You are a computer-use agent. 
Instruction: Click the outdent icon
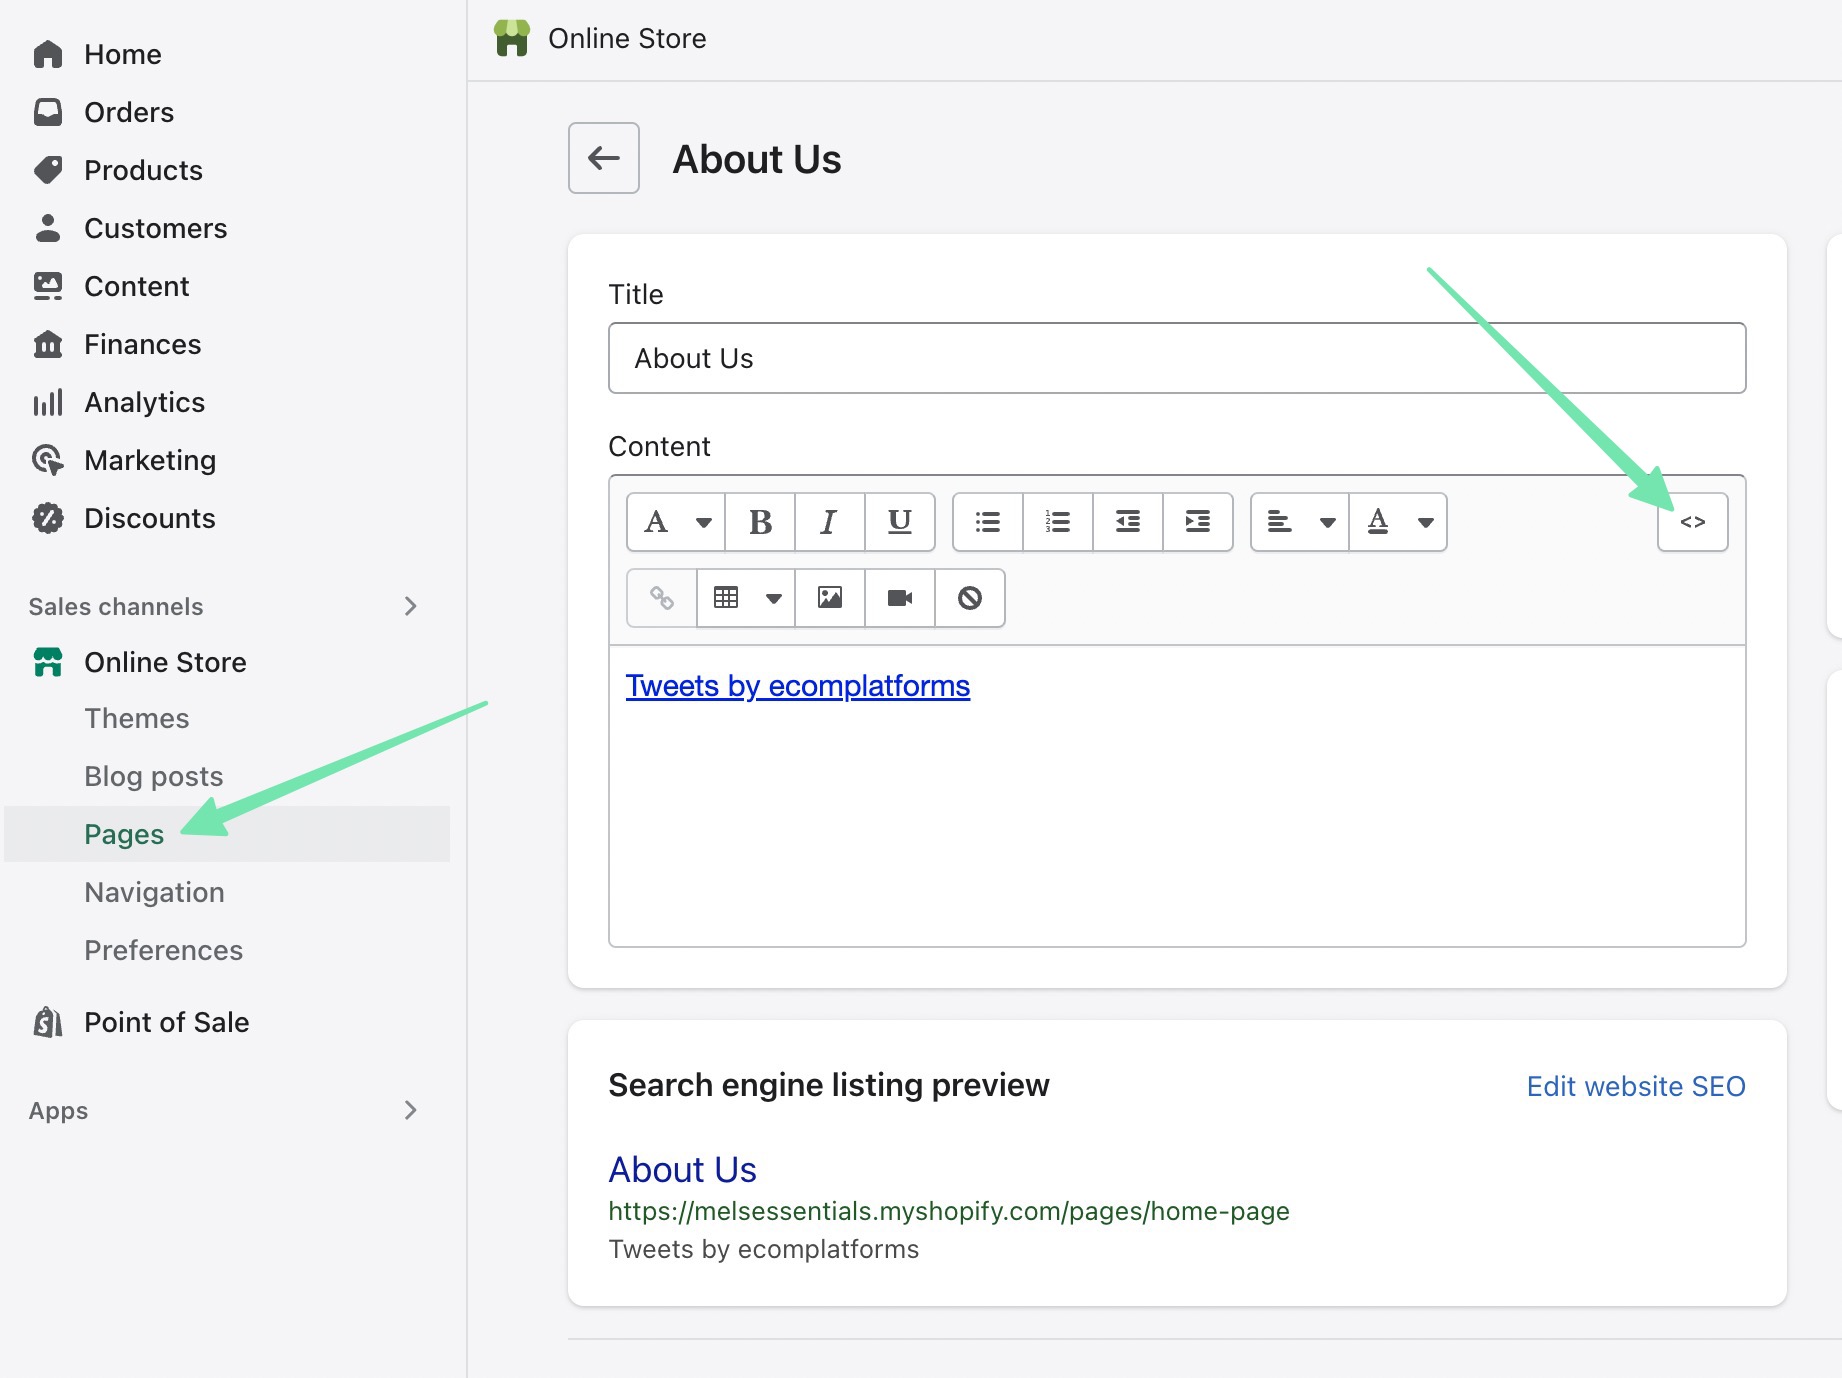(1127, 522)
